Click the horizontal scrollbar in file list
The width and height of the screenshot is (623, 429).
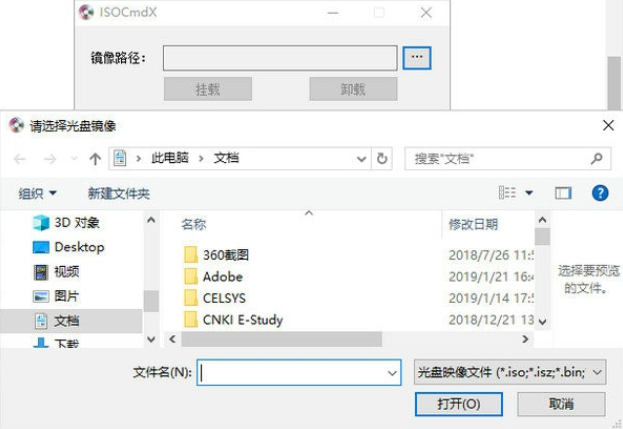(282, 339)
